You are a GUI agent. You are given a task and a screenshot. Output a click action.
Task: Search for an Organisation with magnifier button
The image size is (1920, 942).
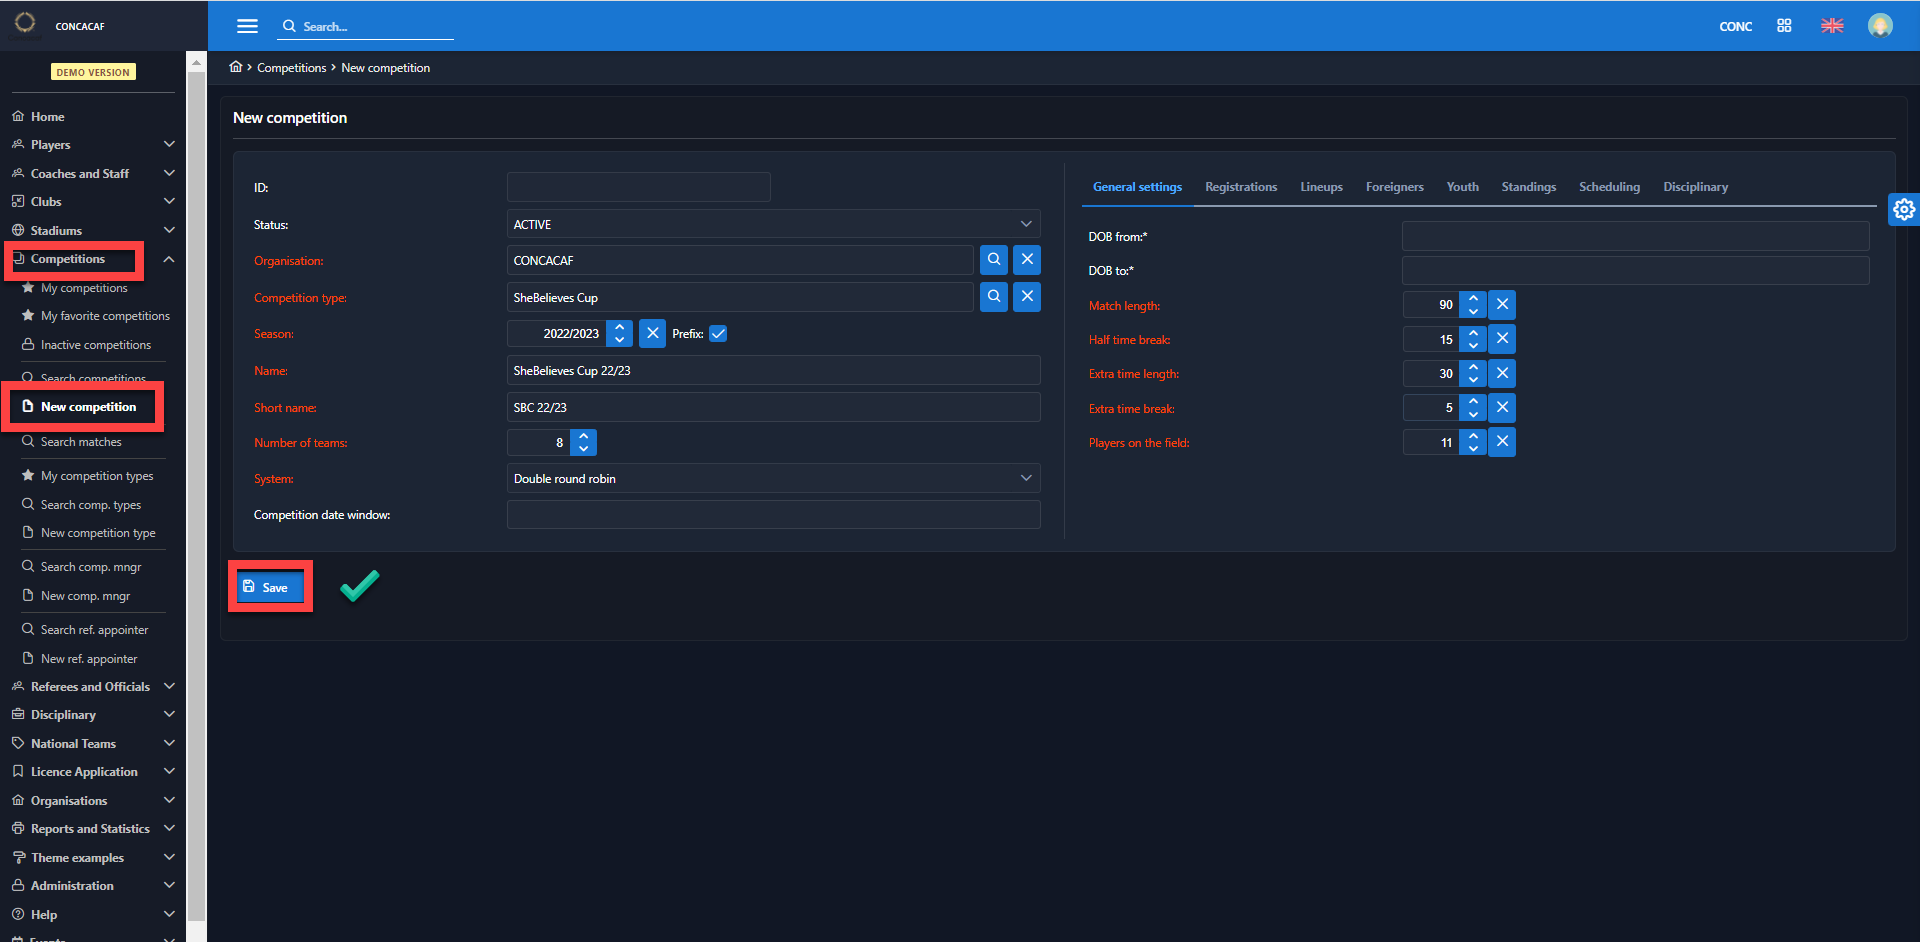click(x=994, y=260)
